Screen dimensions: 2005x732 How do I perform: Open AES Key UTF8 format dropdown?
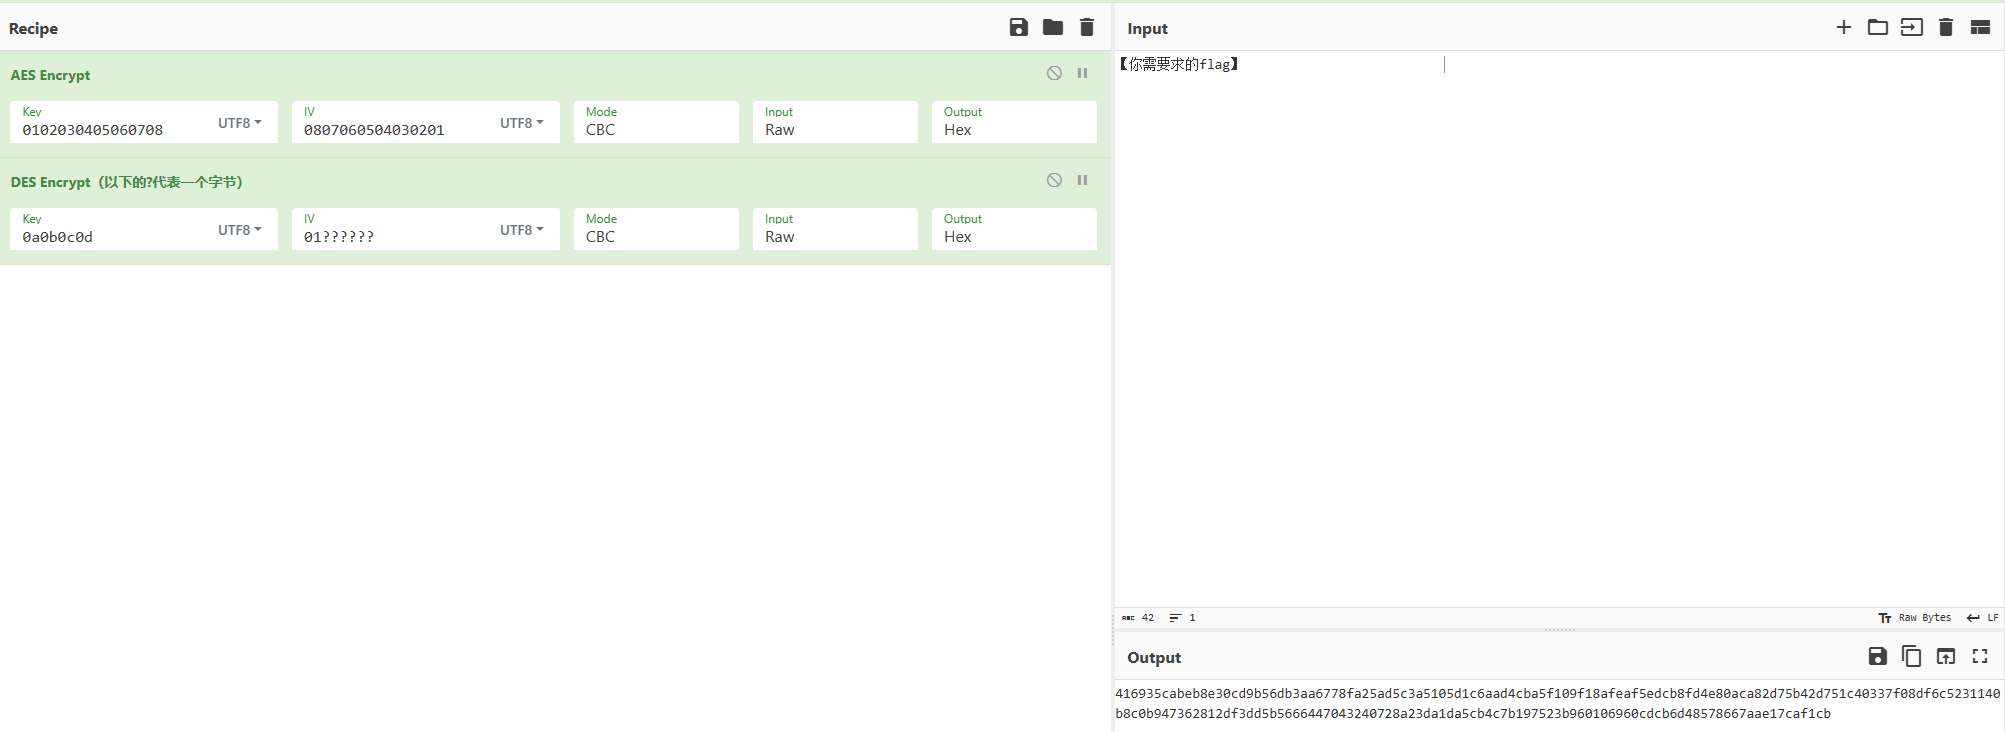point(240,123)
